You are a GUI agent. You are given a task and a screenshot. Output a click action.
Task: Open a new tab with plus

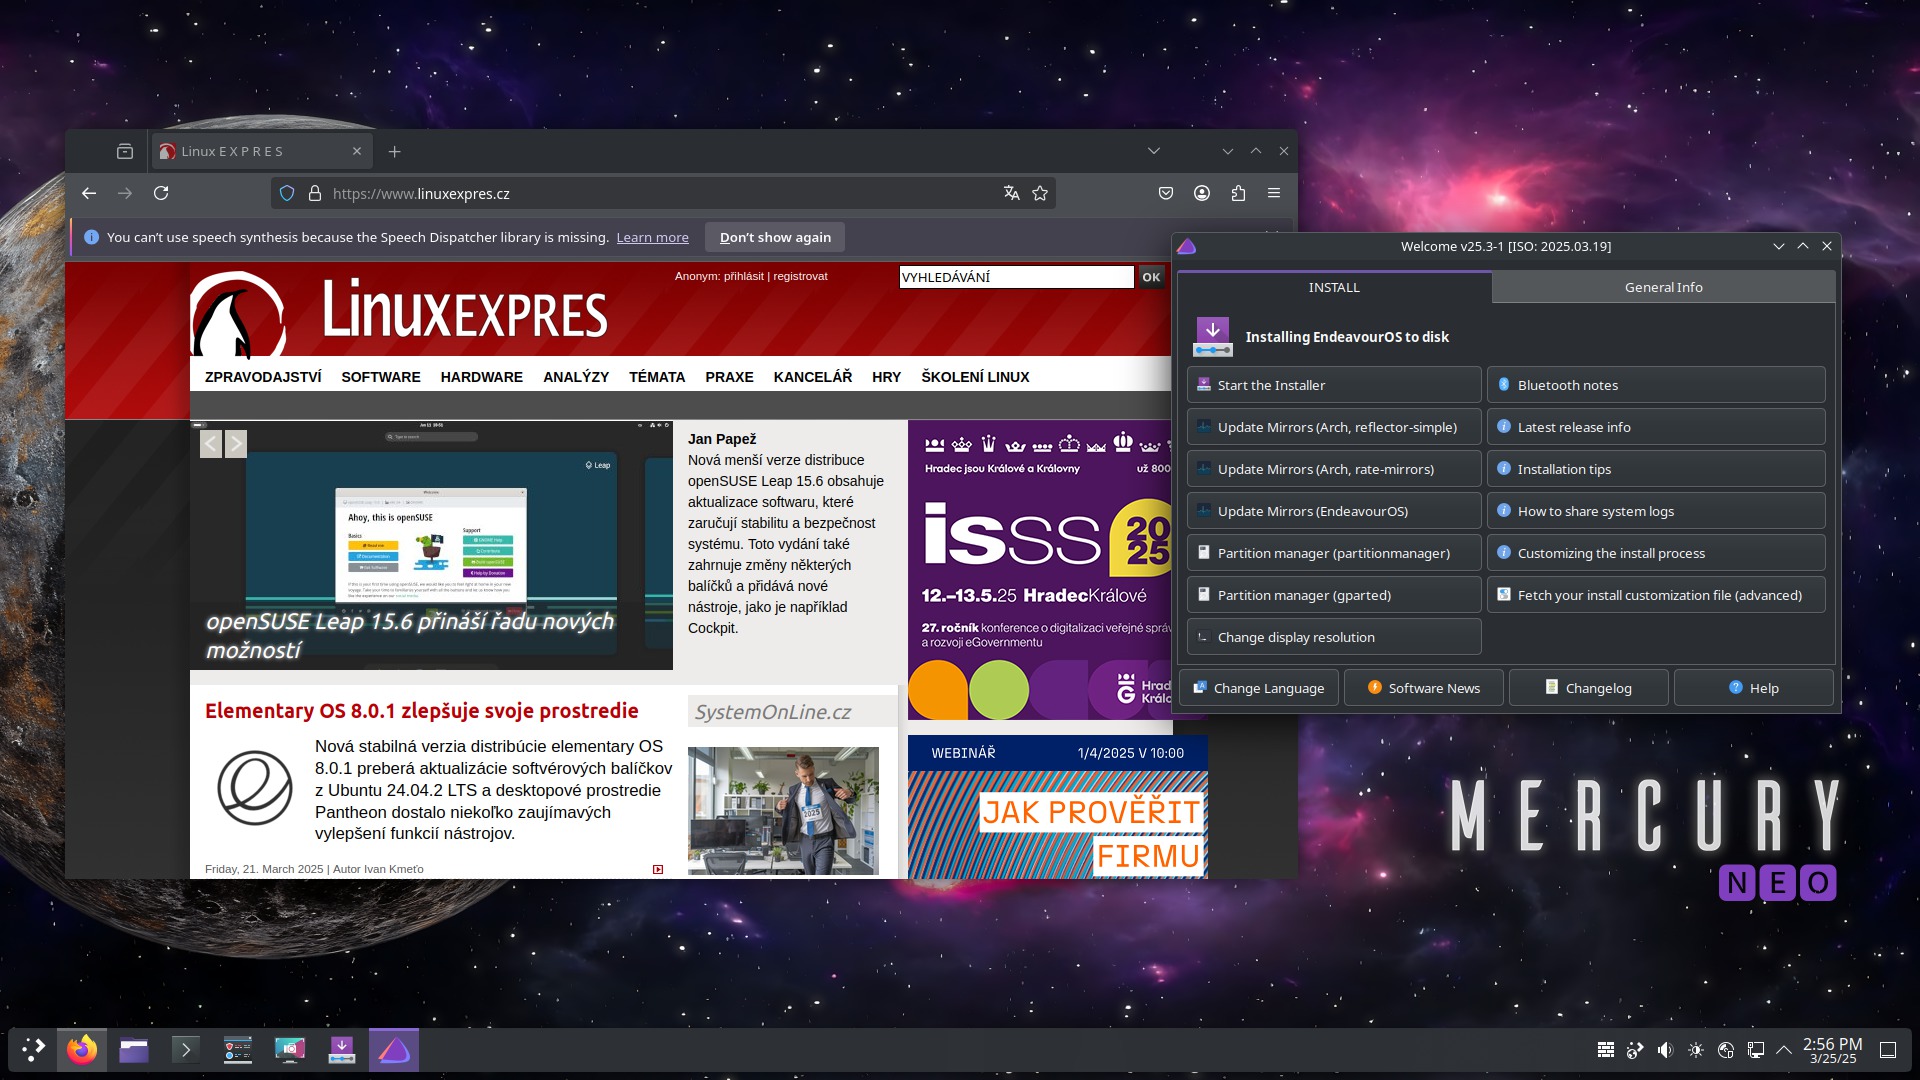(395, 151)
